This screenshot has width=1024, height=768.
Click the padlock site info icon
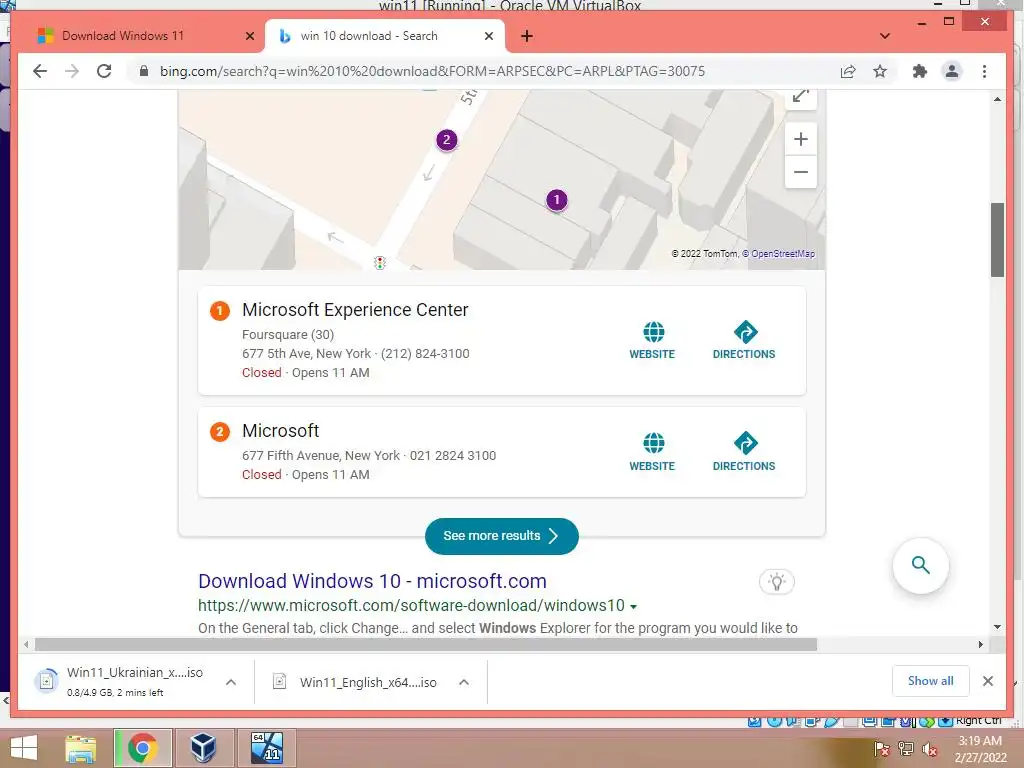tap(144, 71)
